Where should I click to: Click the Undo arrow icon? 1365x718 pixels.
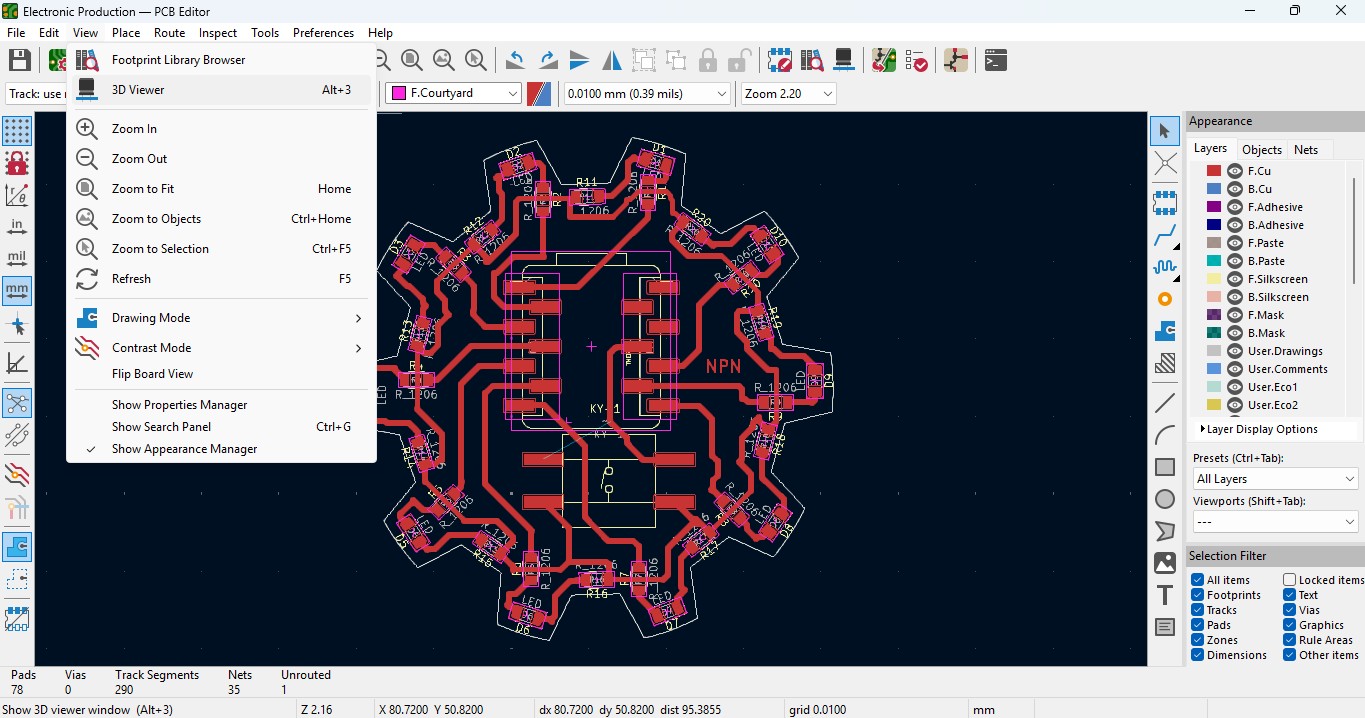point(515,60)
